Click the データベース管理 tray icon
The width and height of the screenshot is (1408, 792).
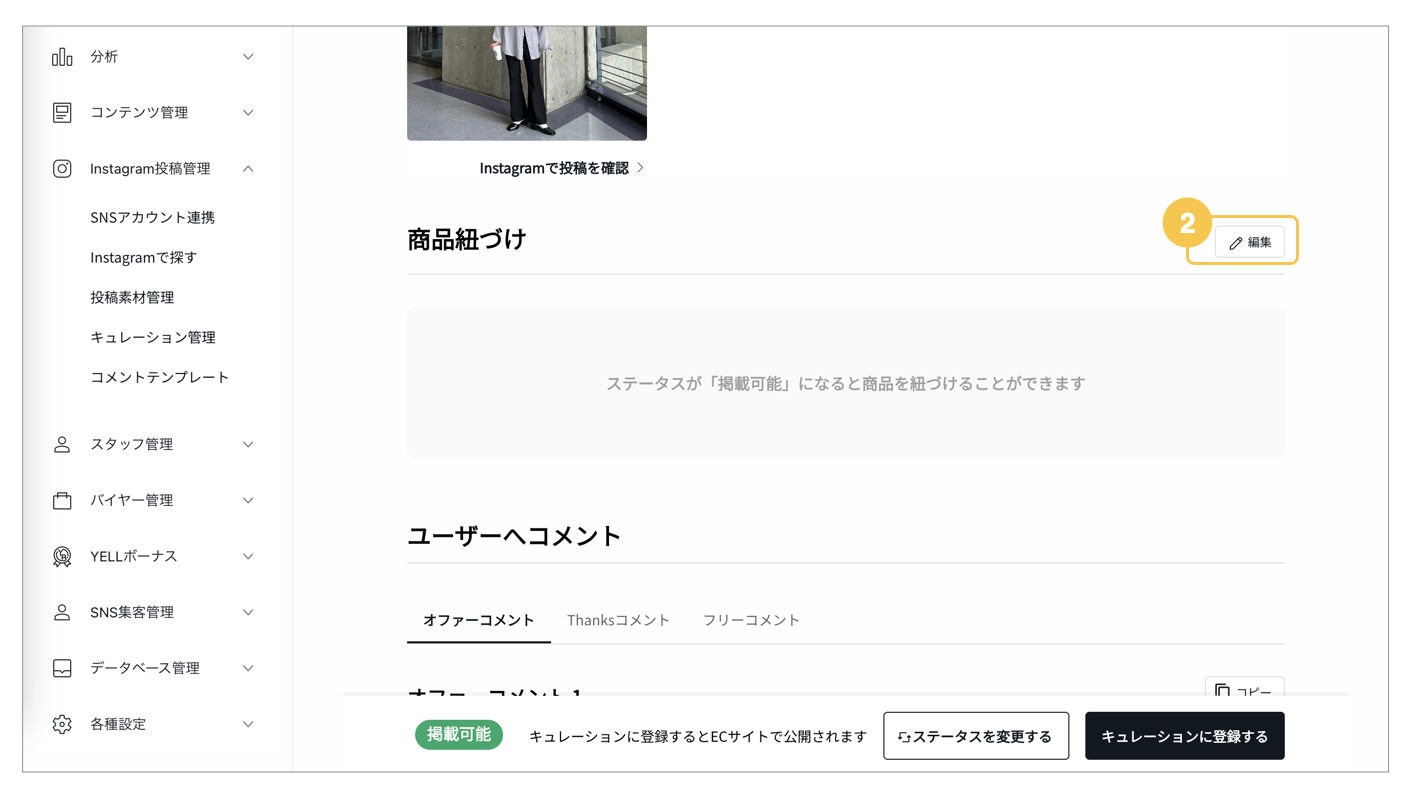tap(62, 668)
